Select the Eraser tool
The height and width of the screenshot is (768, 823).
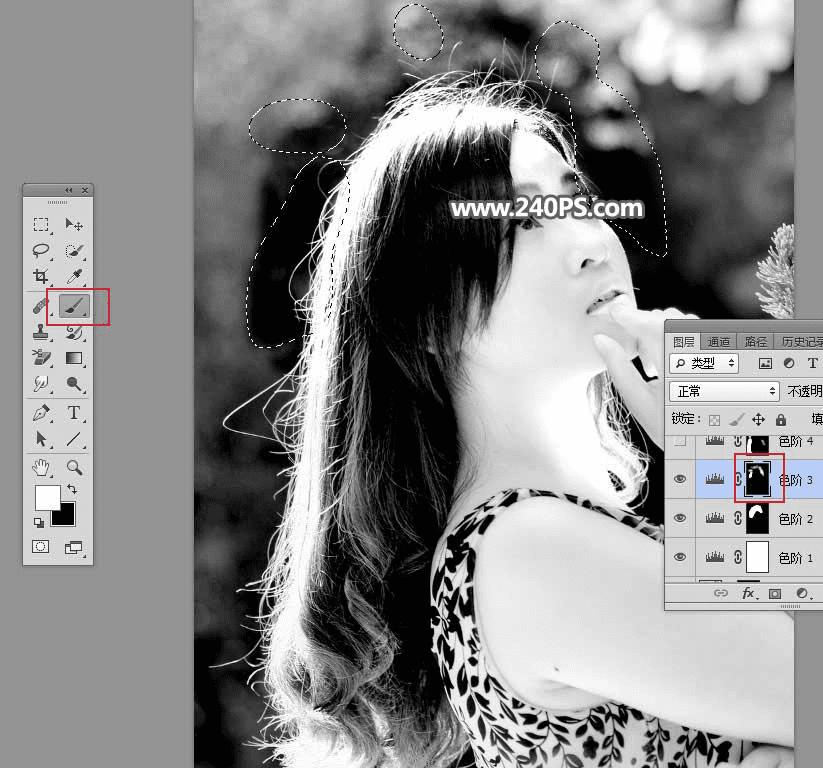coord(41,357)
